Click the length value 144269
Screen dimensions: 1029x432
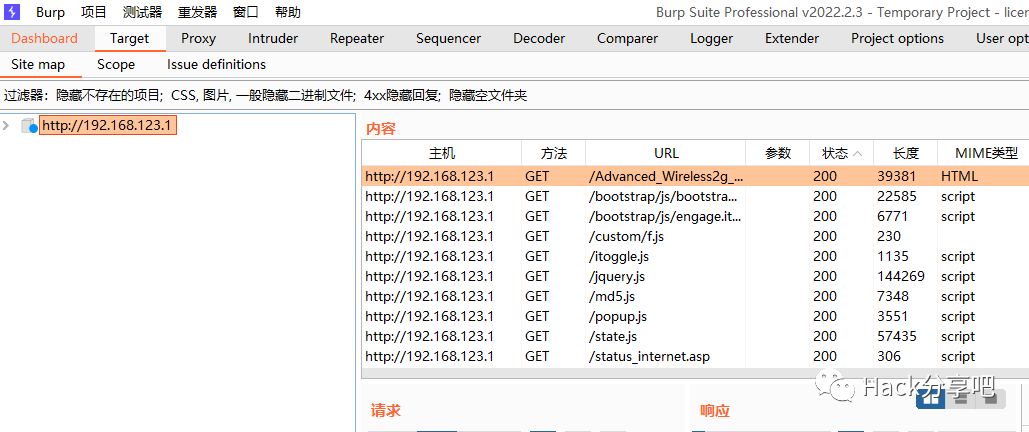pos(901,276)
